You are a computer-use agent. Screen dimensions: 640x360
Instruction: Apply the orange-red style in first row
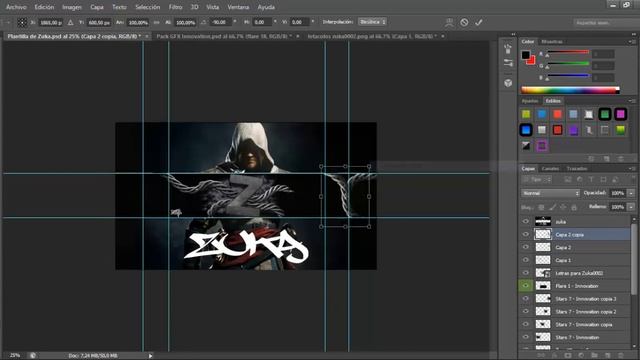pos(557,114)
